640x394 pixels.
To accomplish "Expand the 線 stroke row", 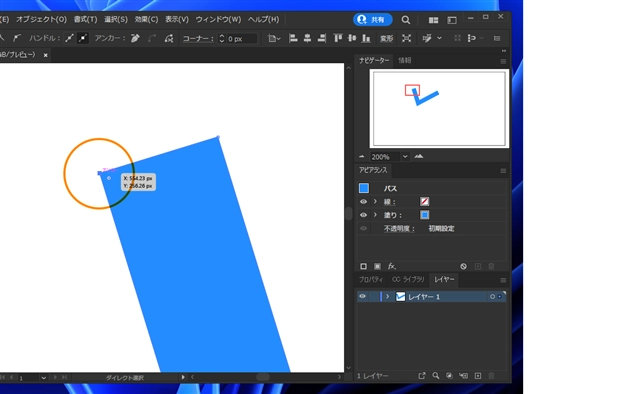I will [x=375, y=202].
